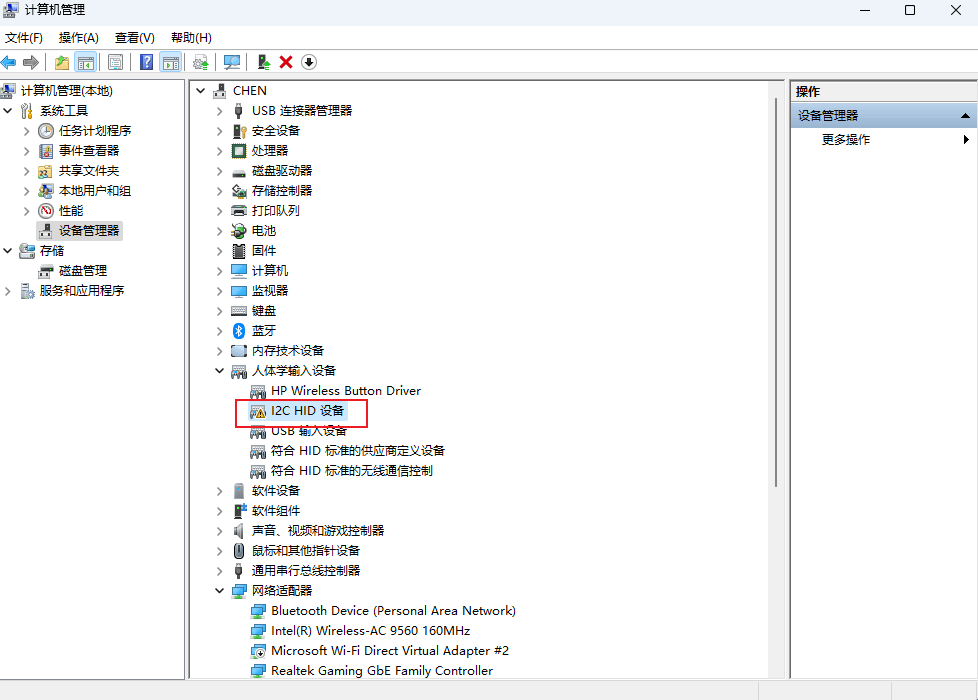Image resolution: width=978 pixels, height=700 pixels.
Task: Select Microsoft Wi-Fi Direct Virtual Adapter #2
Action: 390,651
